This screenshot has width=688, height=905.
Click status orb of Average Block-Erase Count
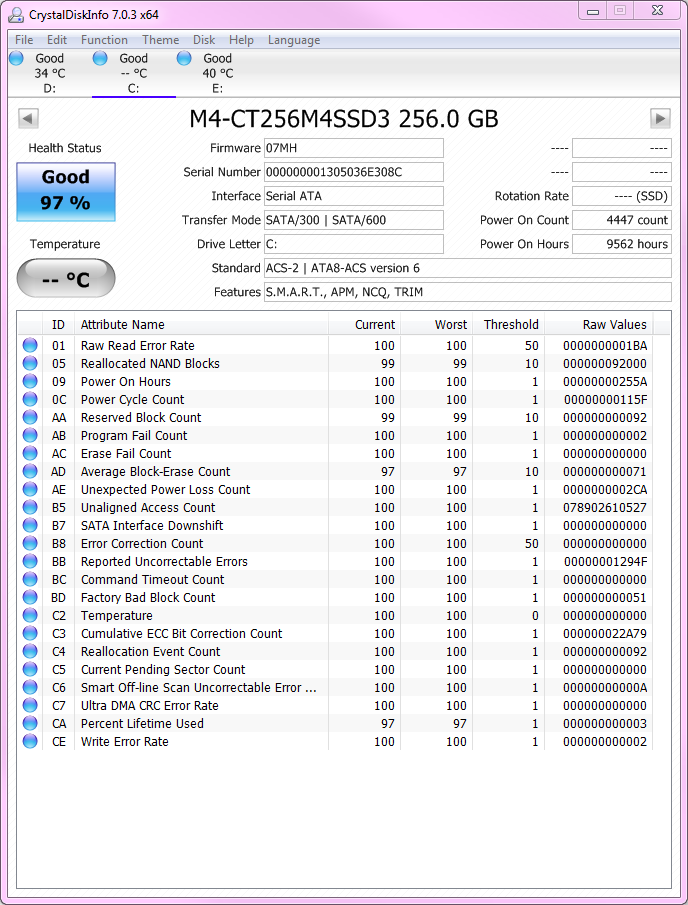[30, 471]
